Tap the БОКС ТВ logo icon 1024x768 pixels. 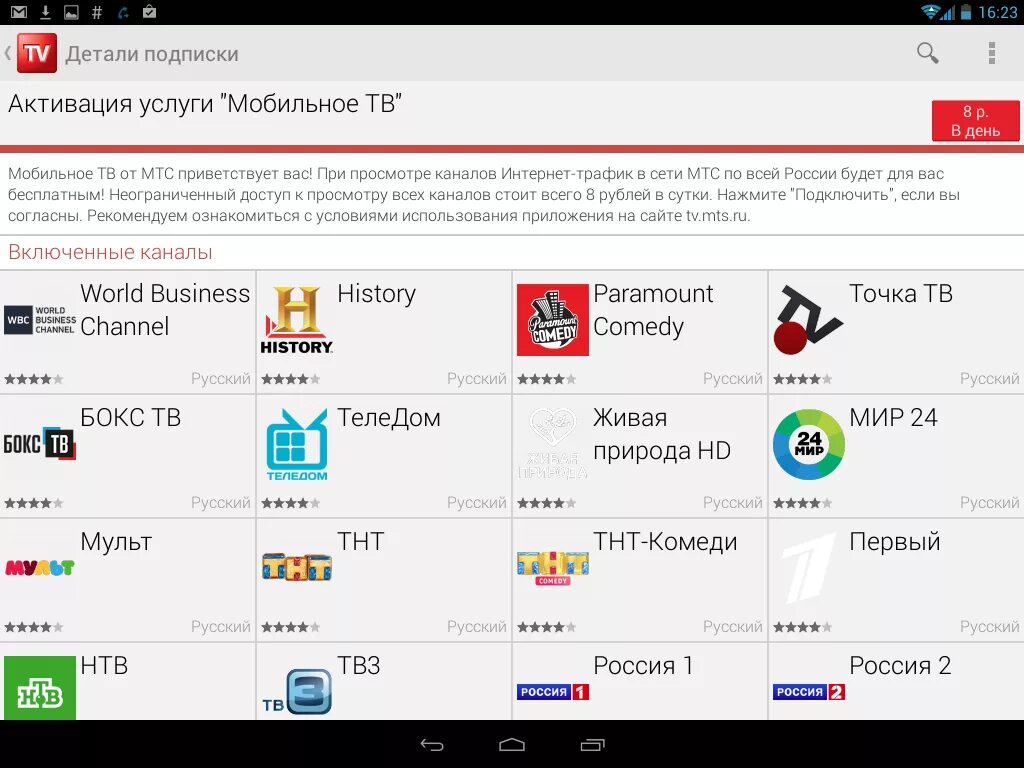pos(40,443)
